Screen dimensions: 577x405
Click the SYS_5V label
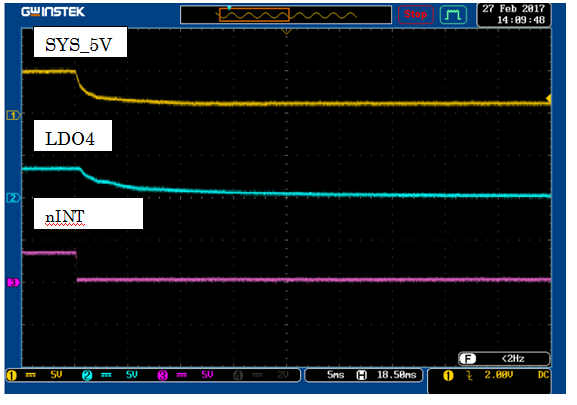coord(78,45)
